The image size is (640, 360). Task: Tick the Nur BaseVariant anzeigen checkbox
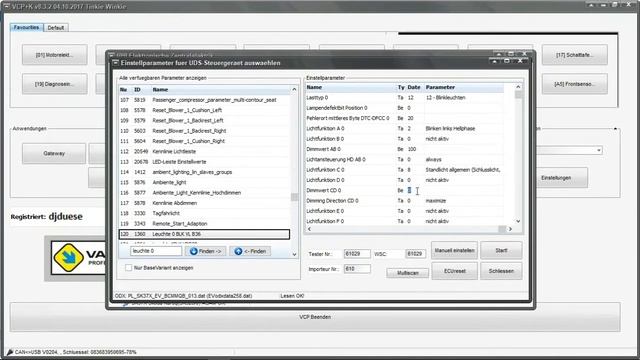[x=129, y=268]
